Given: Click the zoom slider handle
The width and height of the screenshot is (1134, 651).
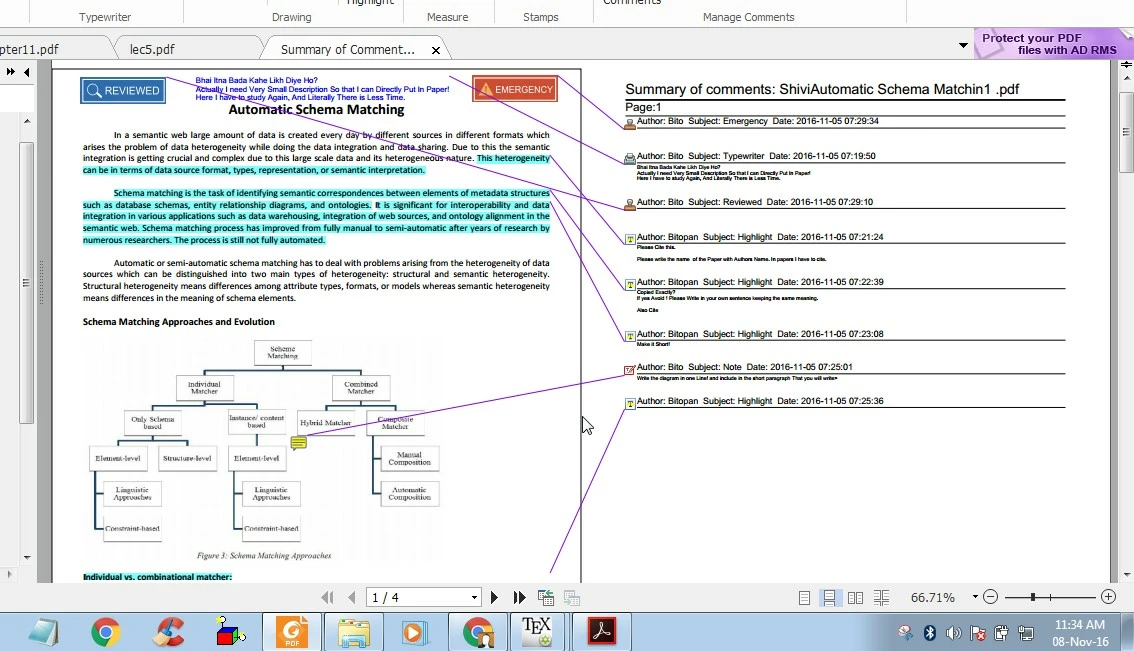Looking at the screenshot, I should [x=1033, y=597].
